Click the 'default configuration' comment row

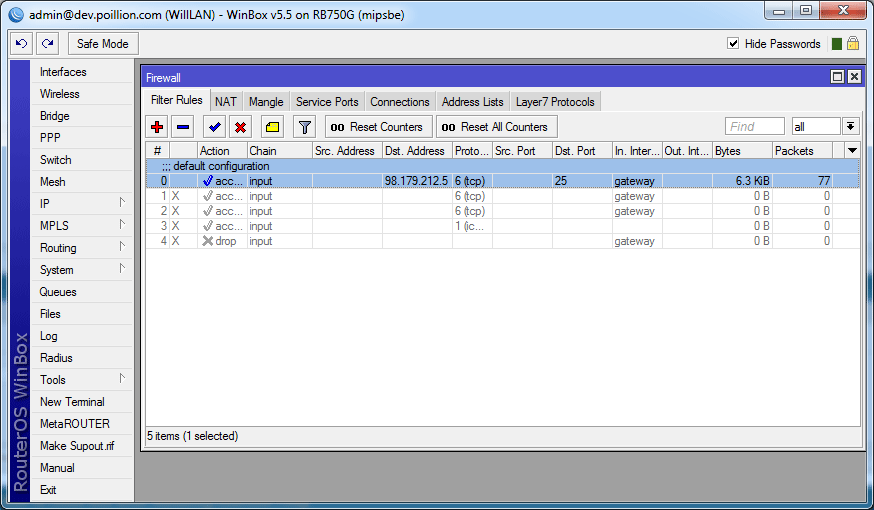pyautogui.click(x=503, y=166)
